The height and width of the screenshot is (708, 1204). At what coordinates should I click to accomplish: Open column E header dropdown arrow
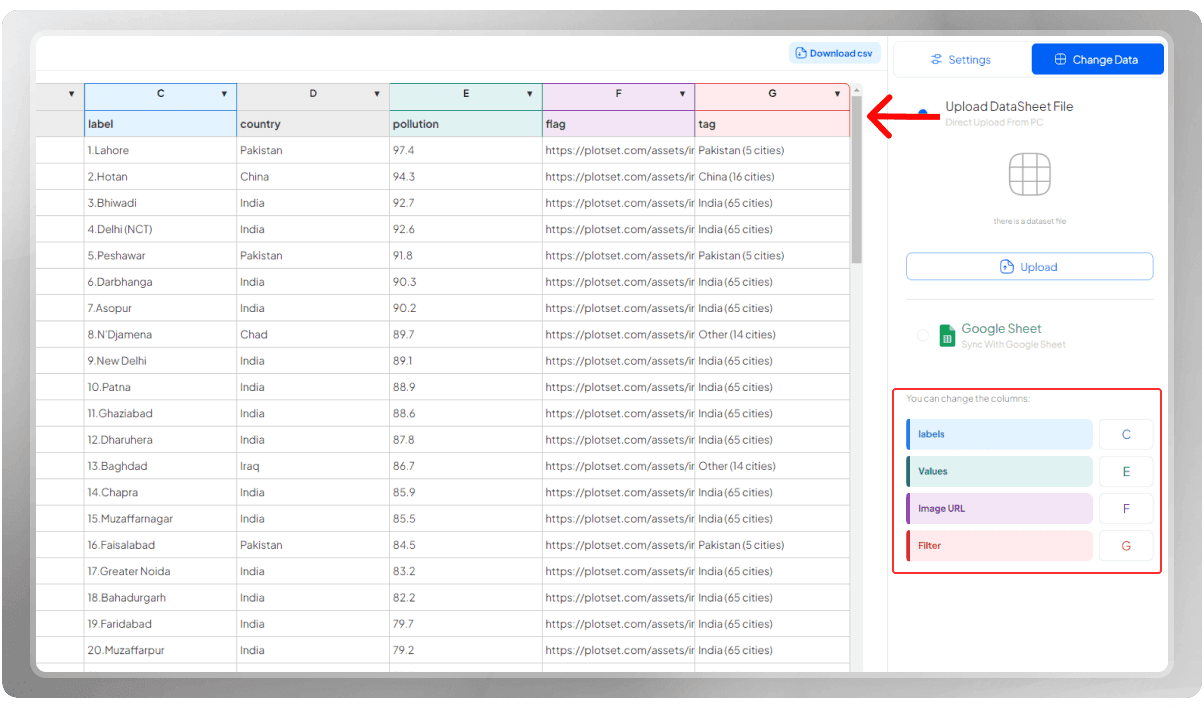pos(529,94)
